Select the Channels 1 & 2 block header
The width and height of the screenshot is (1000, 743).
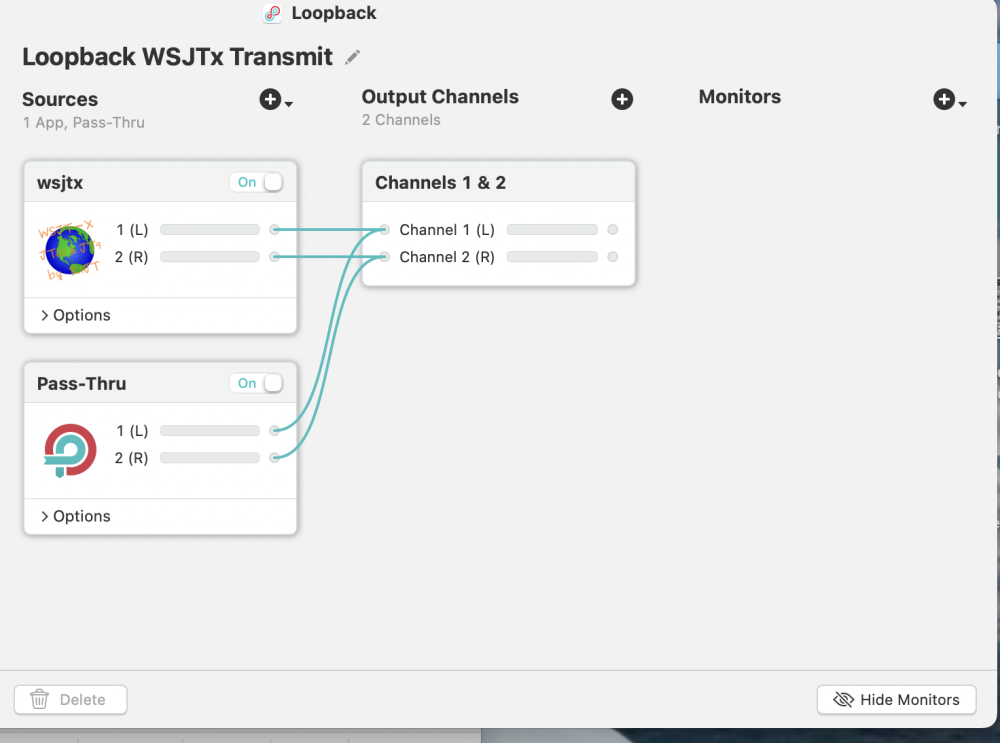click(499, 182)
